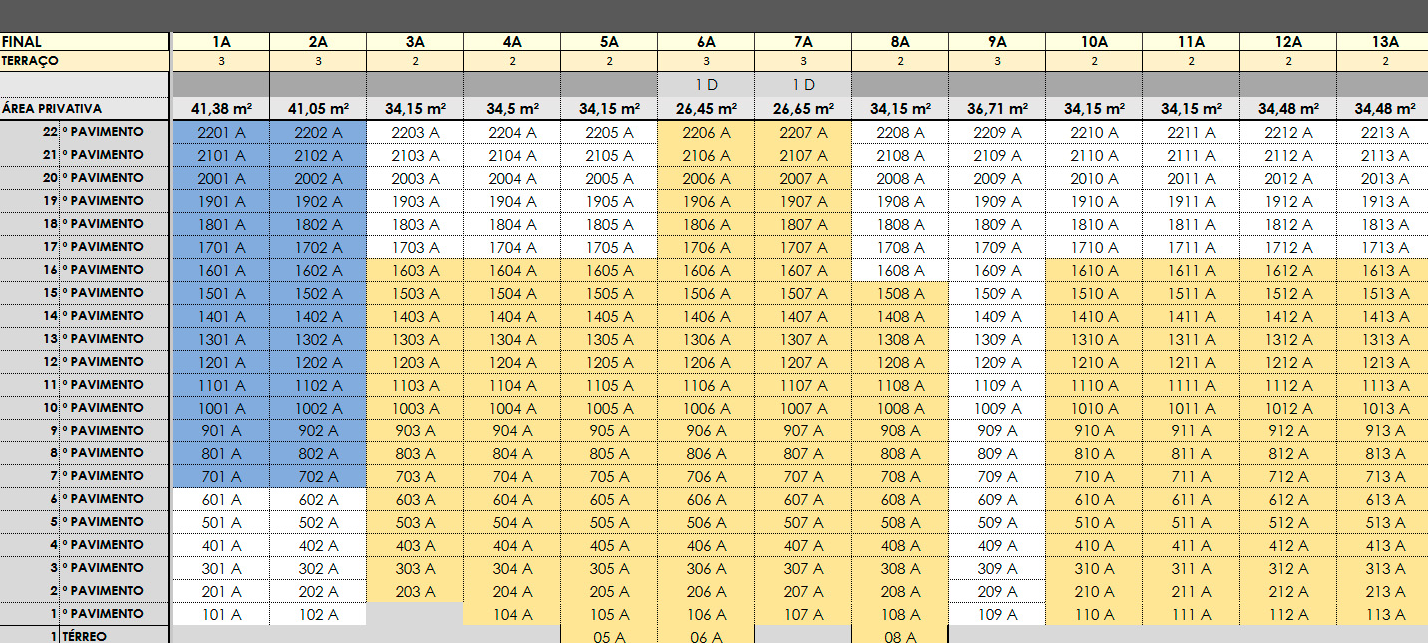Select the 26,65 m² area cell
Screen dimensions: 1428x643
point(803,108)
